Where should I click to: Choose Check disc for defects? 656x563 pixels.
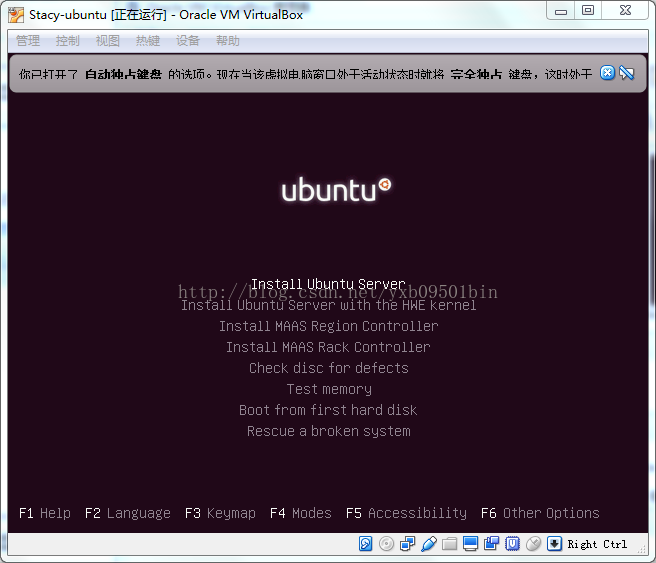[328, 368]
